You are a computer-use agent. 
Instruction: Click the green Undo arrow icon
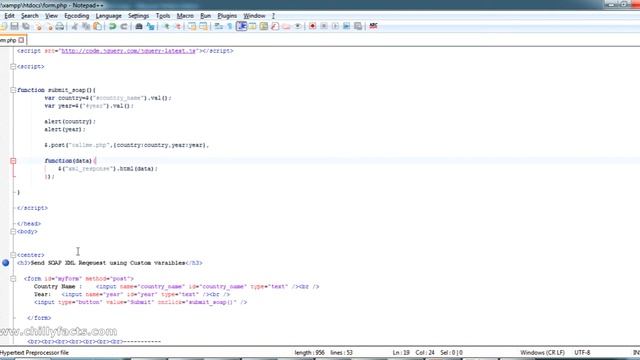coord(112,27)
